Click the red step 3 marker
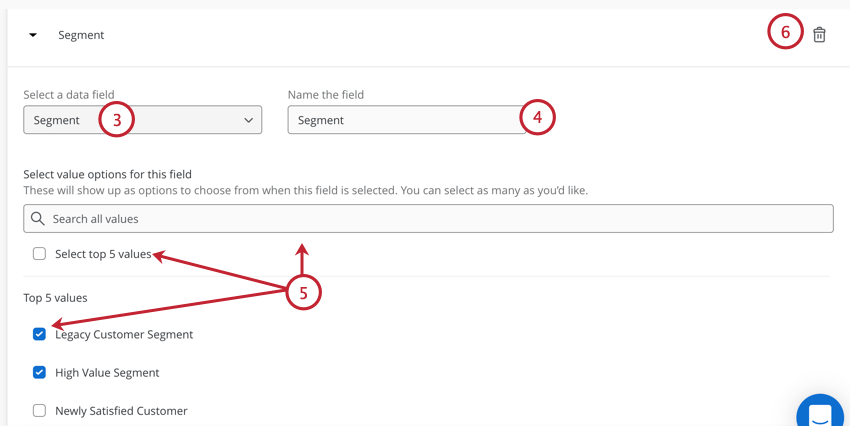Image resolution: width=850 pixels, height=426 pixels. tap(116, 119)
